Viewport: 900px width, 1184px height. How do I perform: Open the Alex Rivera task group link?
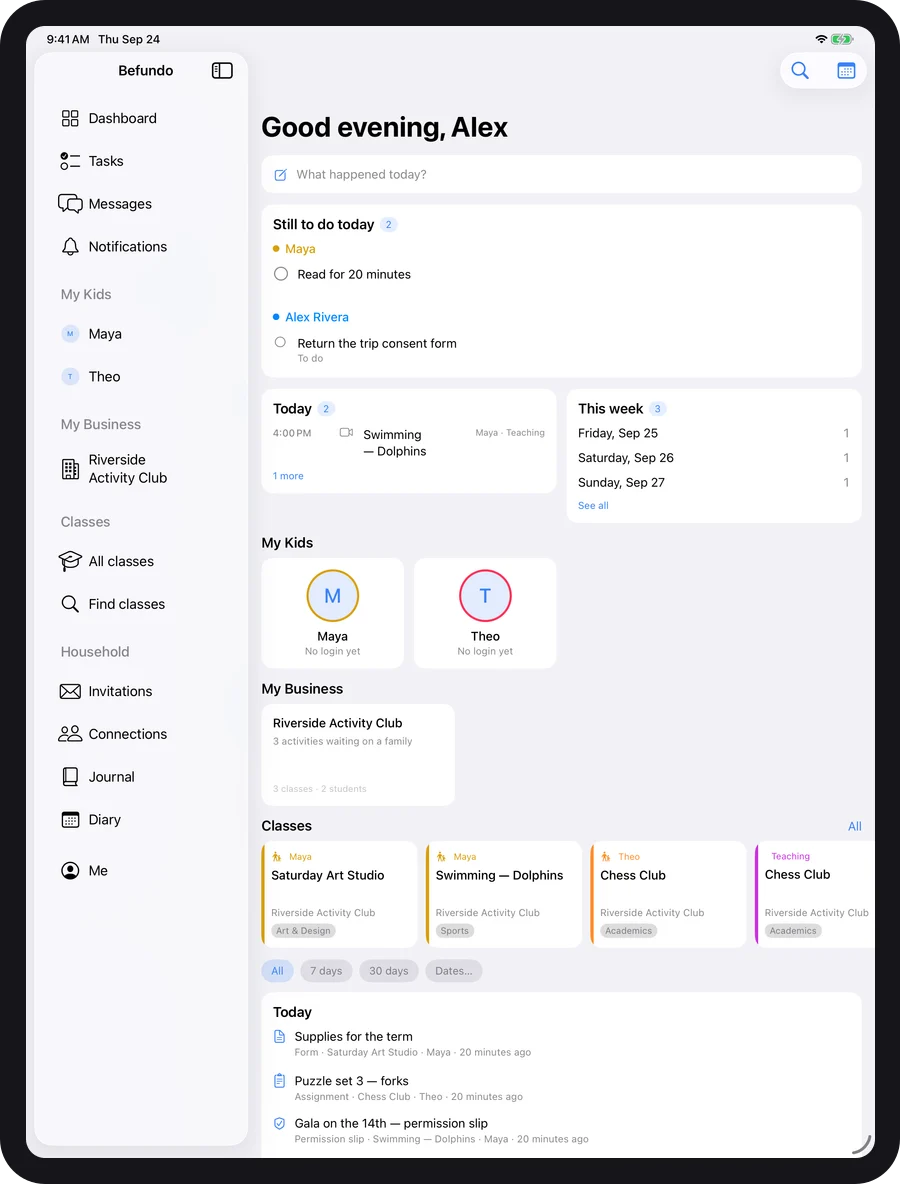317,317
